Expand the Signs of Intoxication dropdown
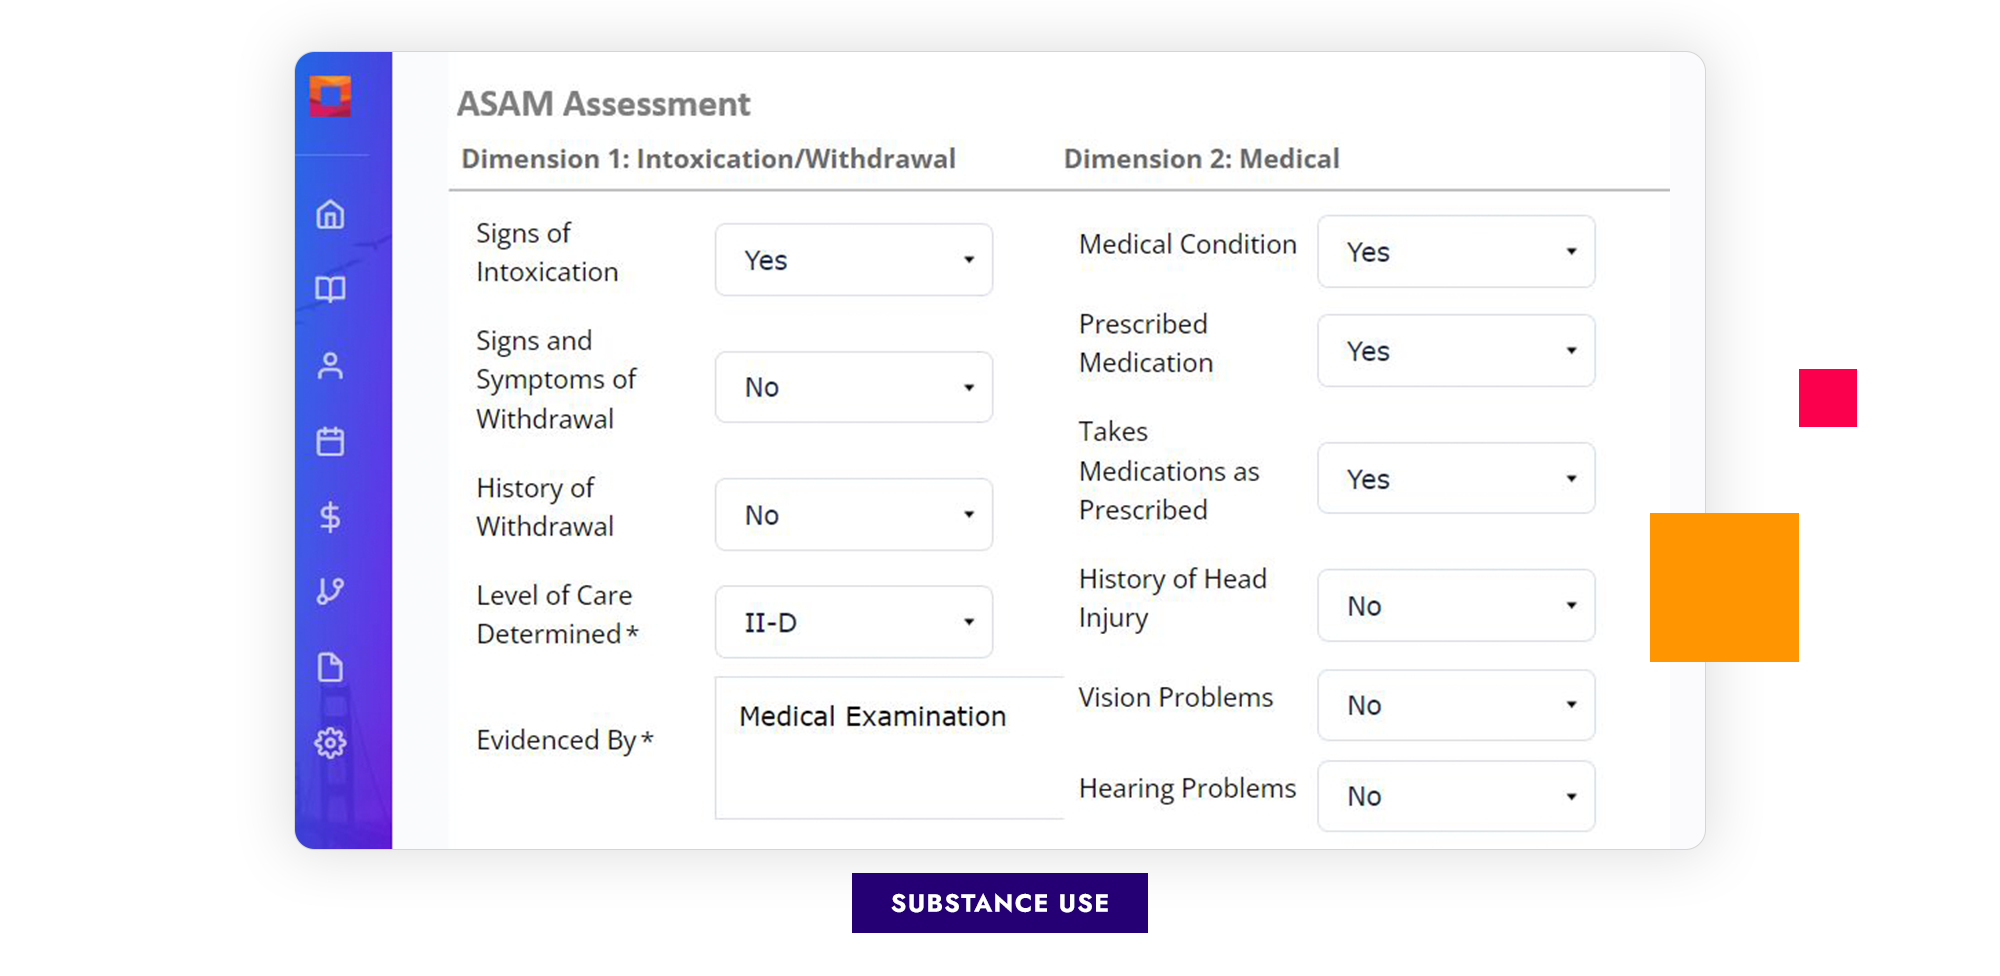 tap(853, 260)
